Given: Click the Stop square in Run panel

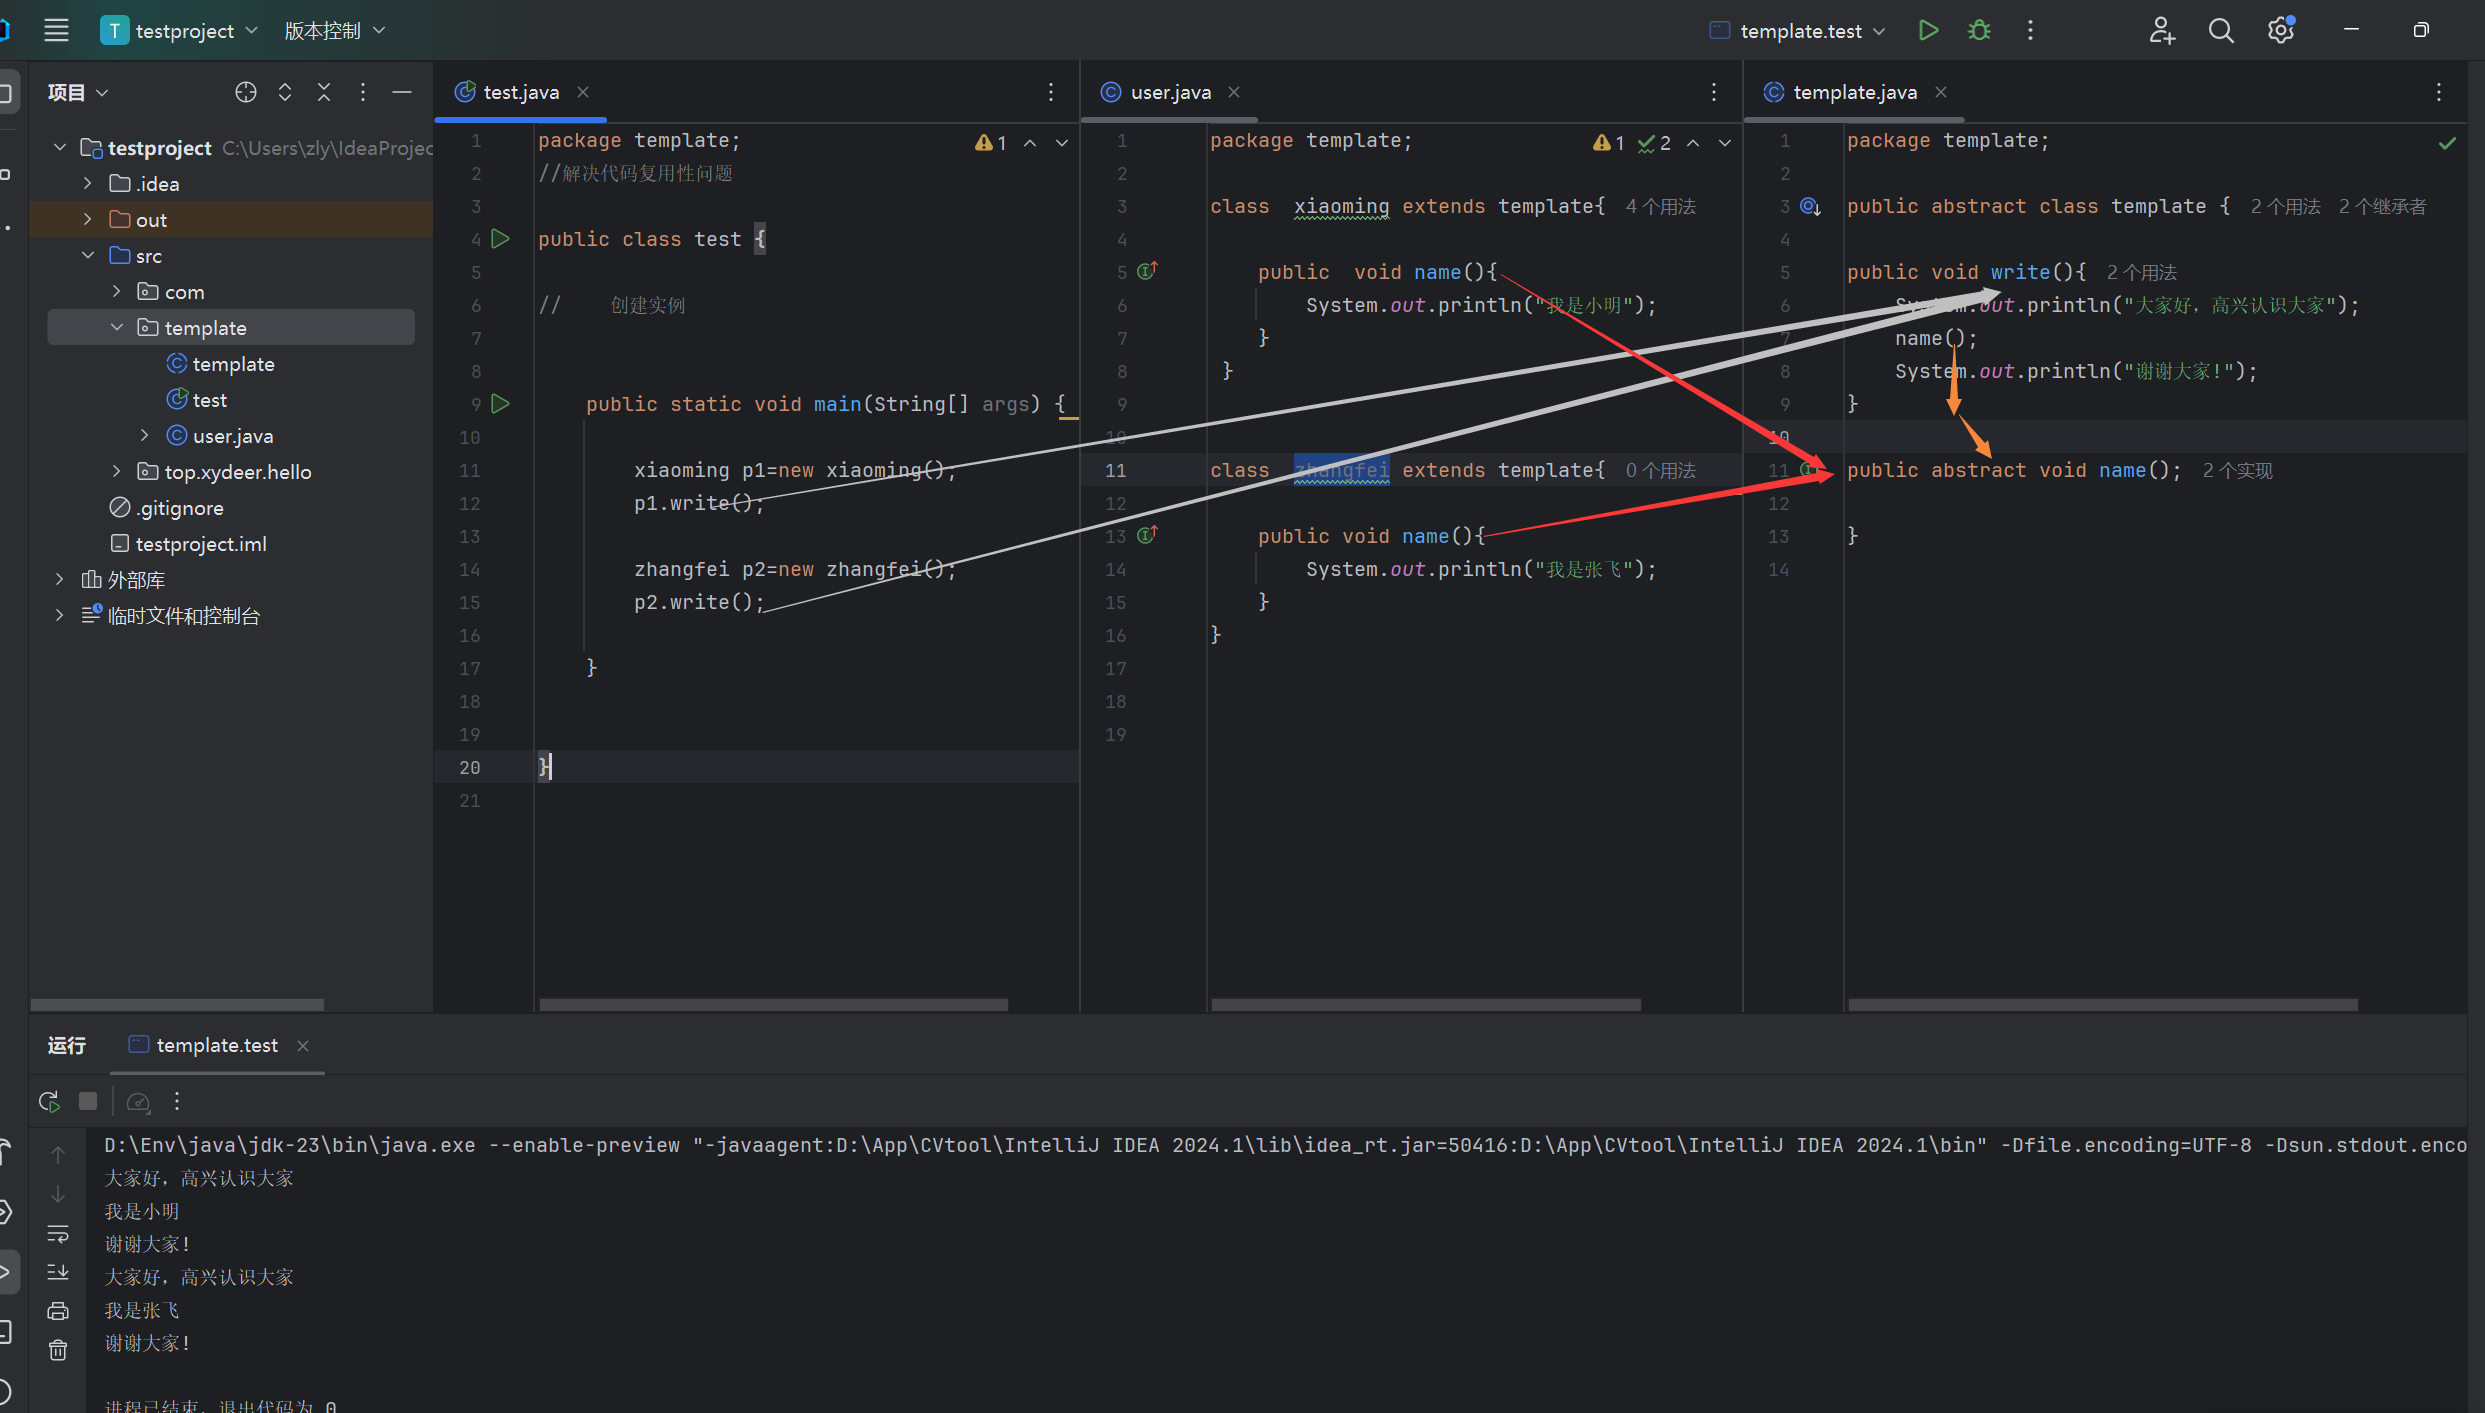Looking at the screenshot, I should tap(88, 1101).
